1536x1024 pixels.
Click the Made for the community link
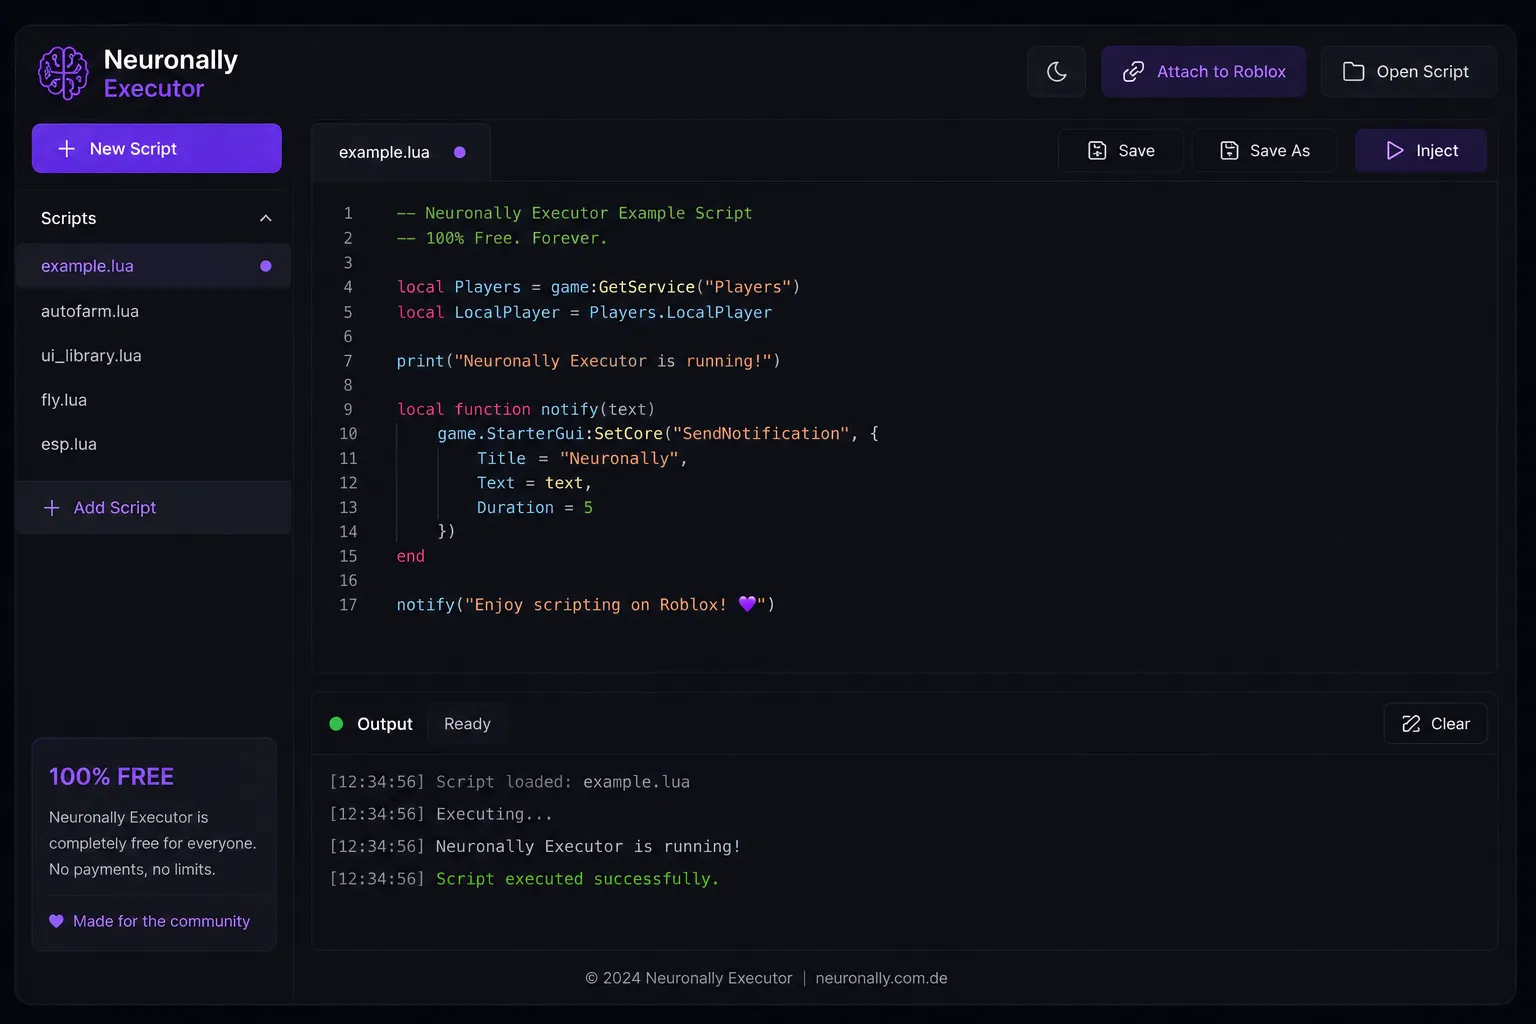coord(161,921)
